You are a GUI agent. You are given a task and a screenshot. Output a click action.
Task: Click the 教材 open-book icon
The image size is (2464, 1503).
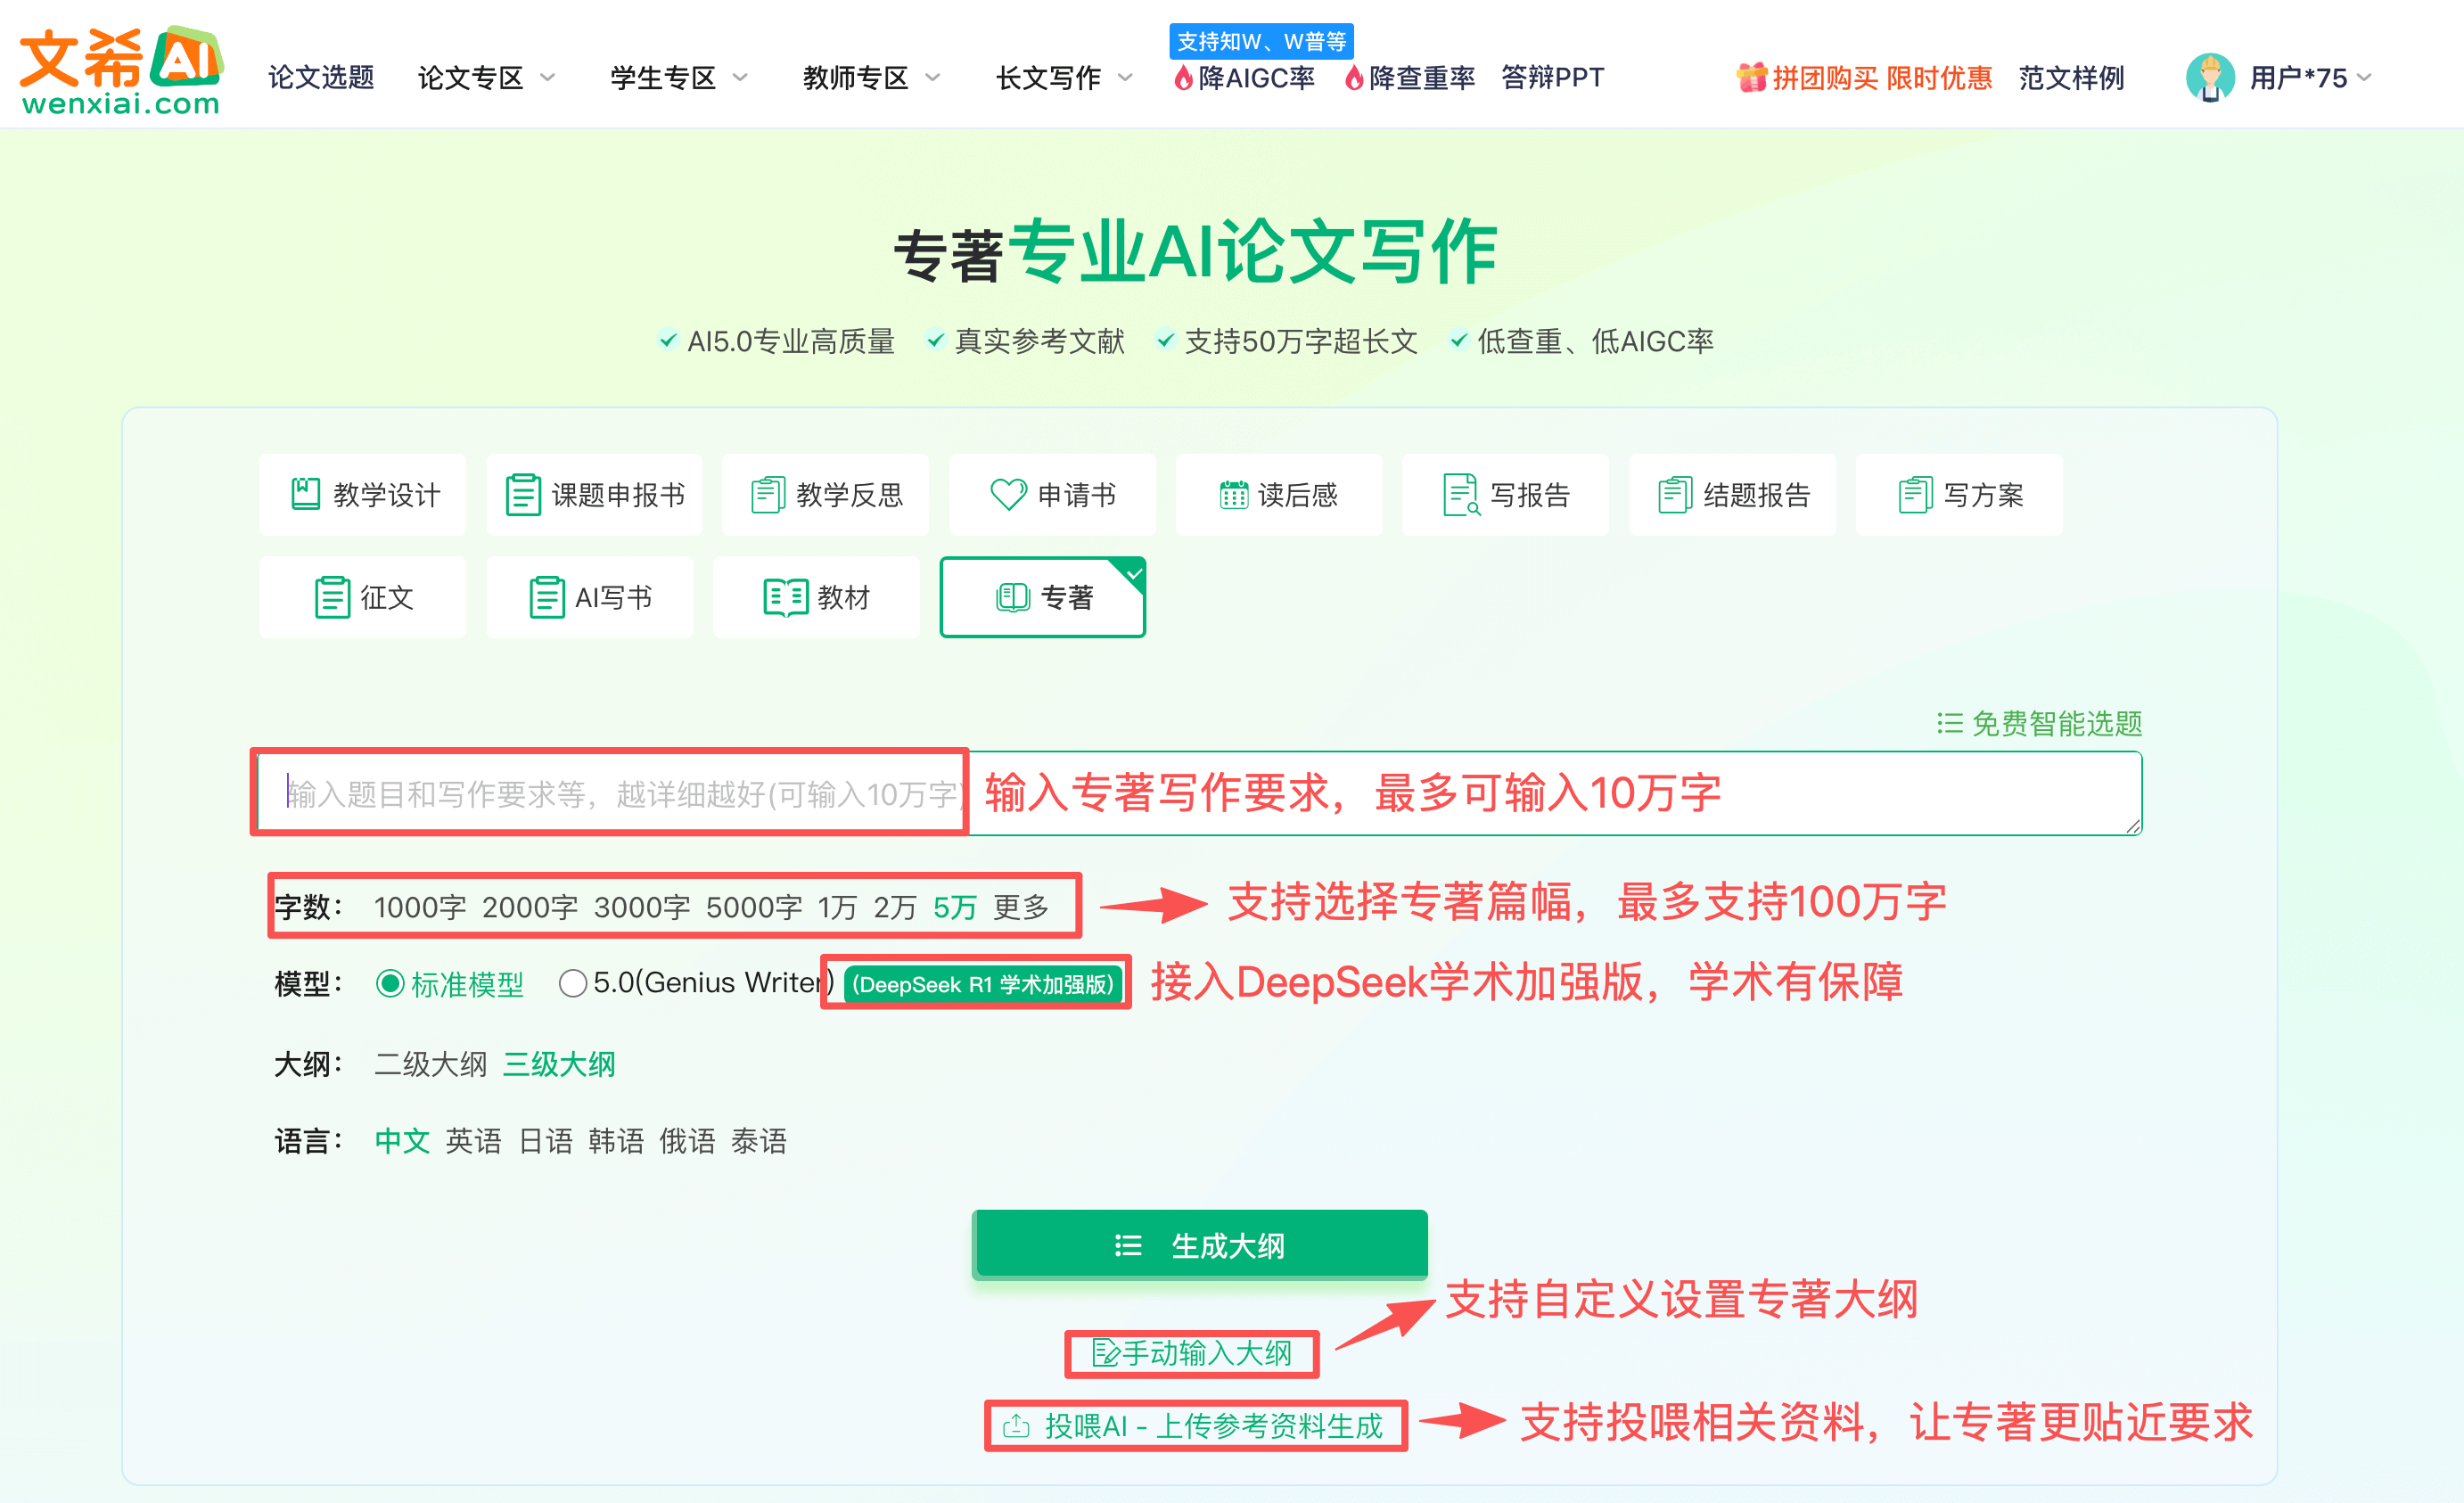point(785,597)
